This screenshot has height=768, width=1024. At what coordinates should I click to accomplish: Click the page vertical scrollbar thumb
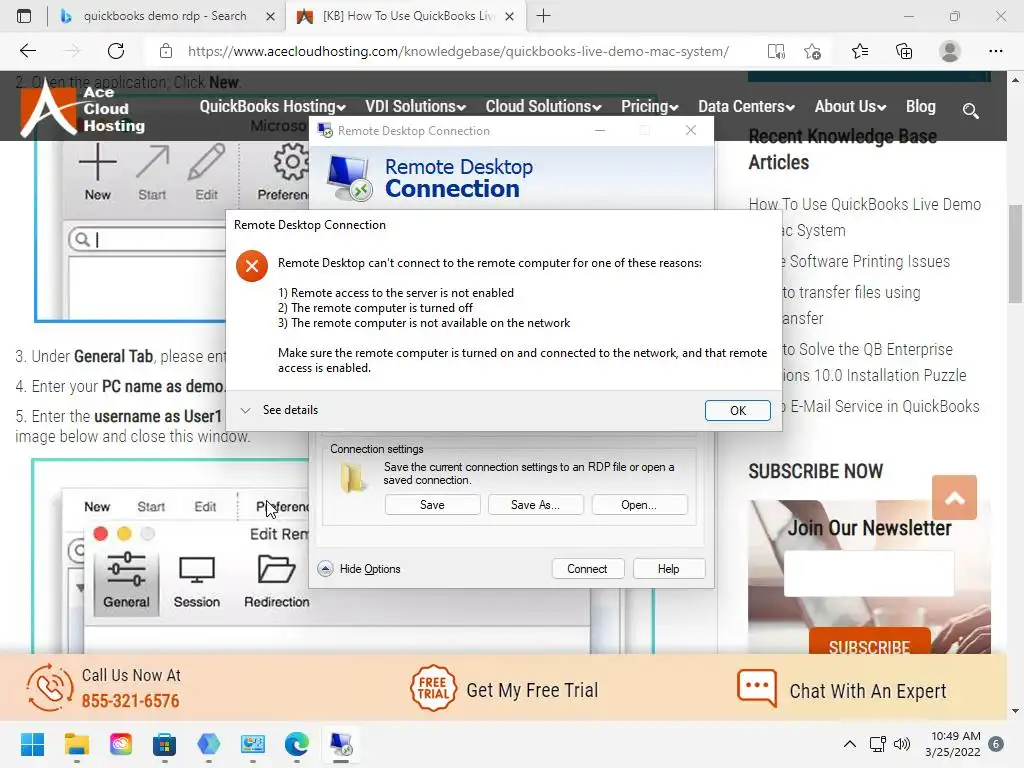[1015, 253]
